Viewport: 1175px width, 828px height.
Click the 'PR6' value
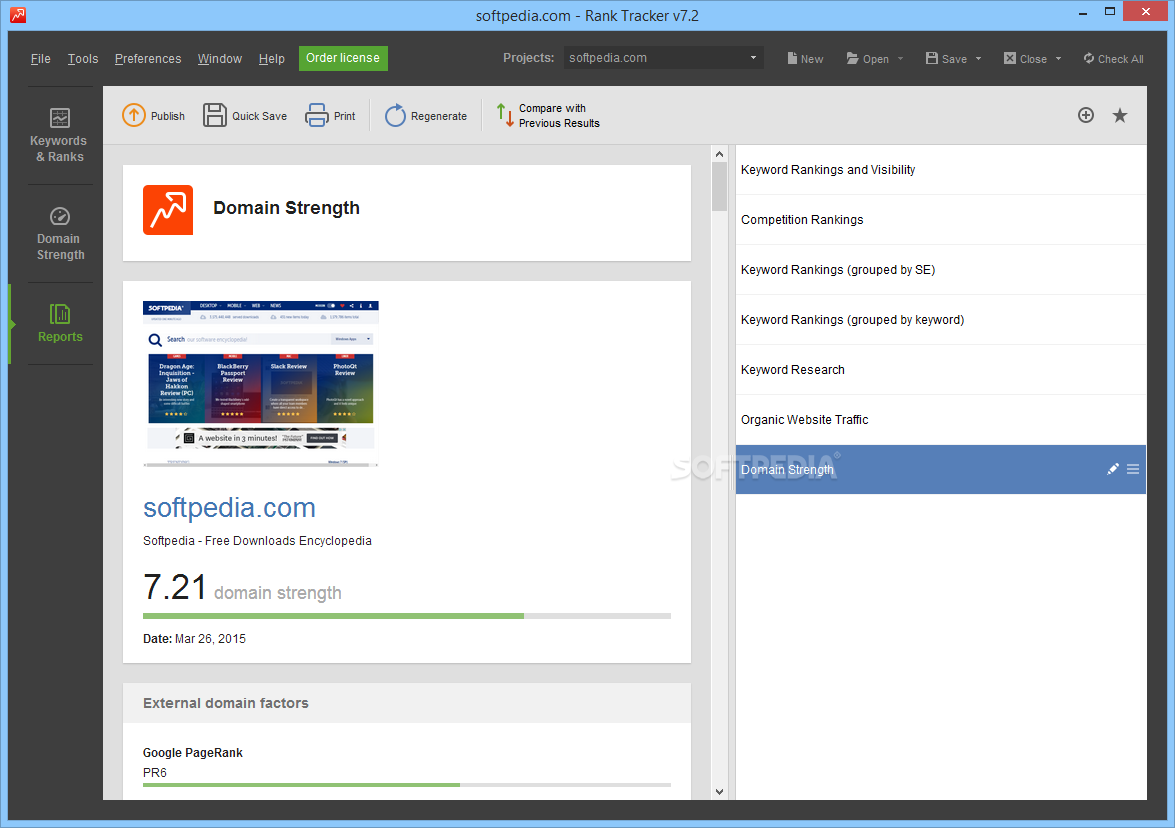click(155, 773)
